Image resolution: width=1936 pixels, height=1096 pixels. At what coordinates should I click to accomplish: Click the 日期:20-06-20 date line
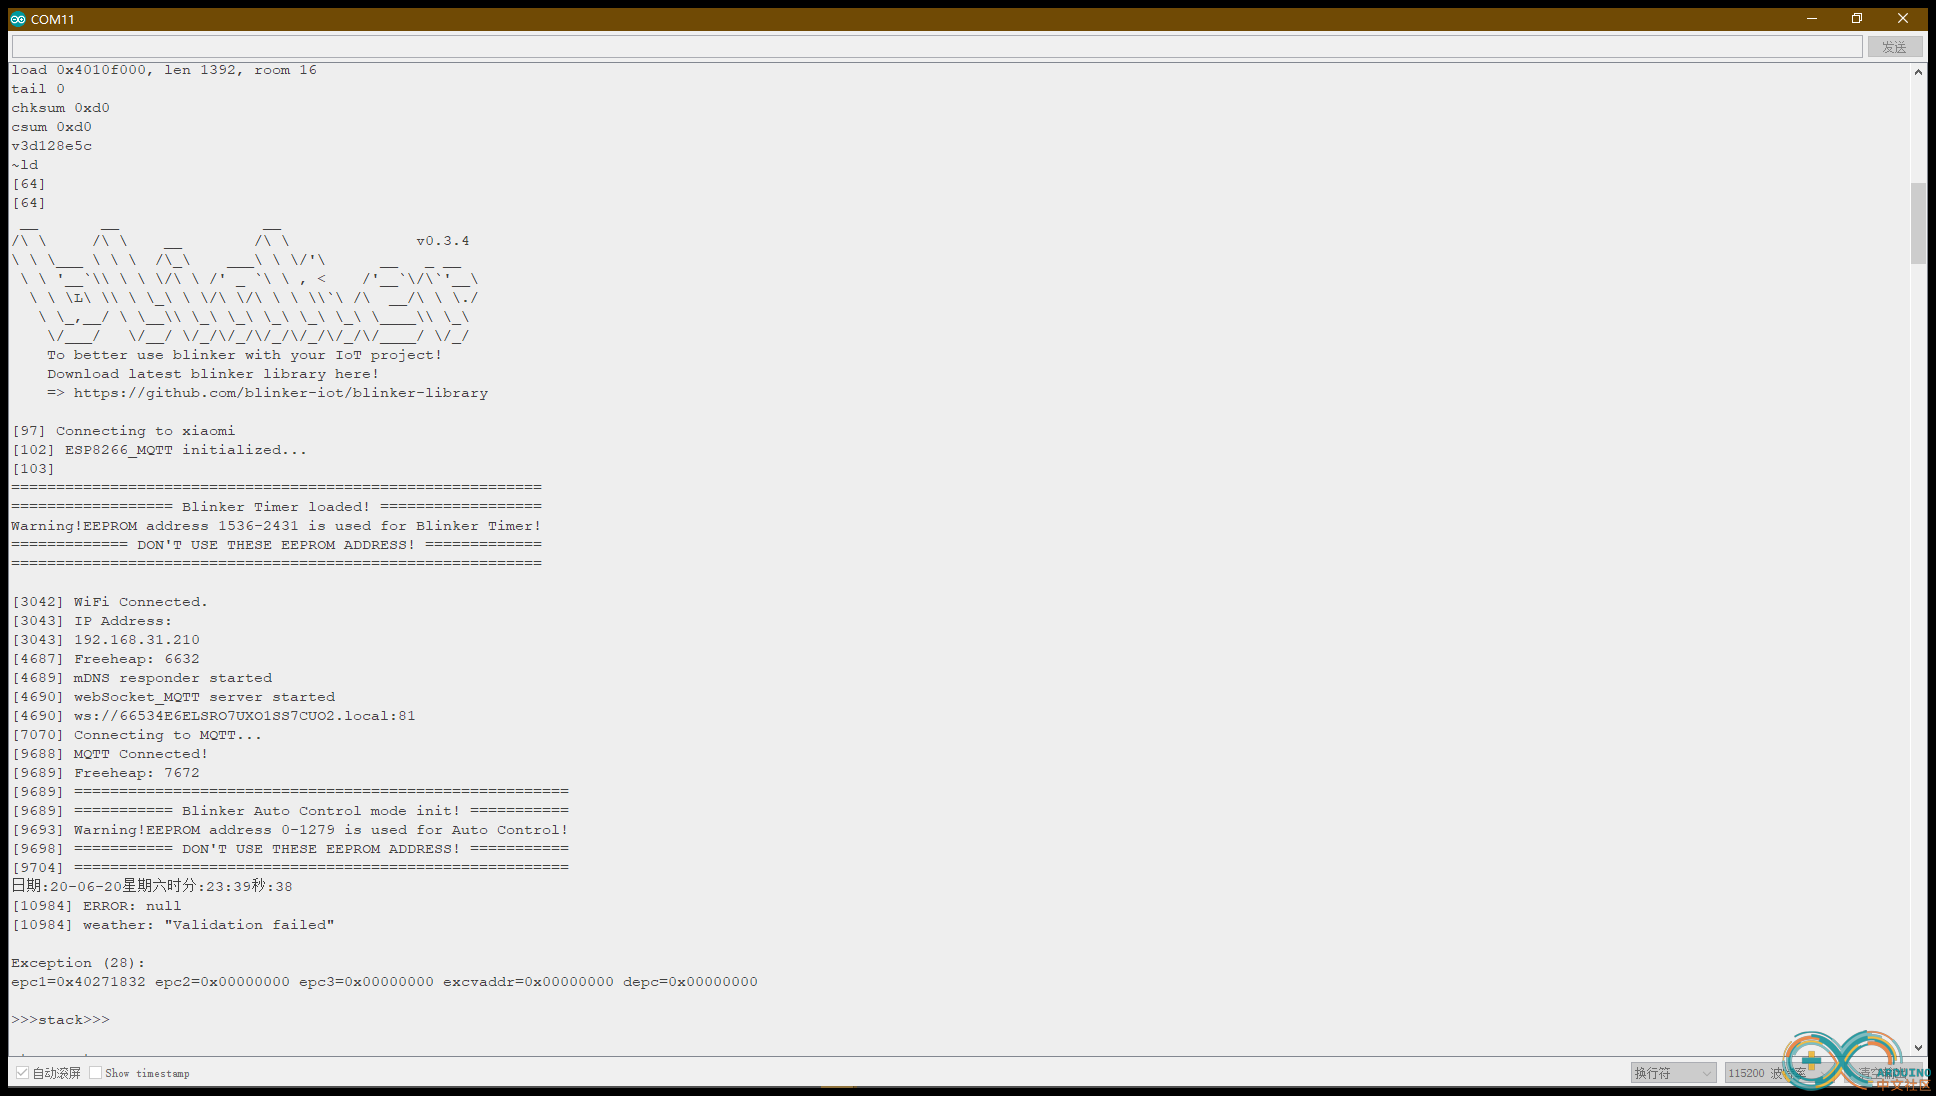pyautogui.click(x=152, y=886)
